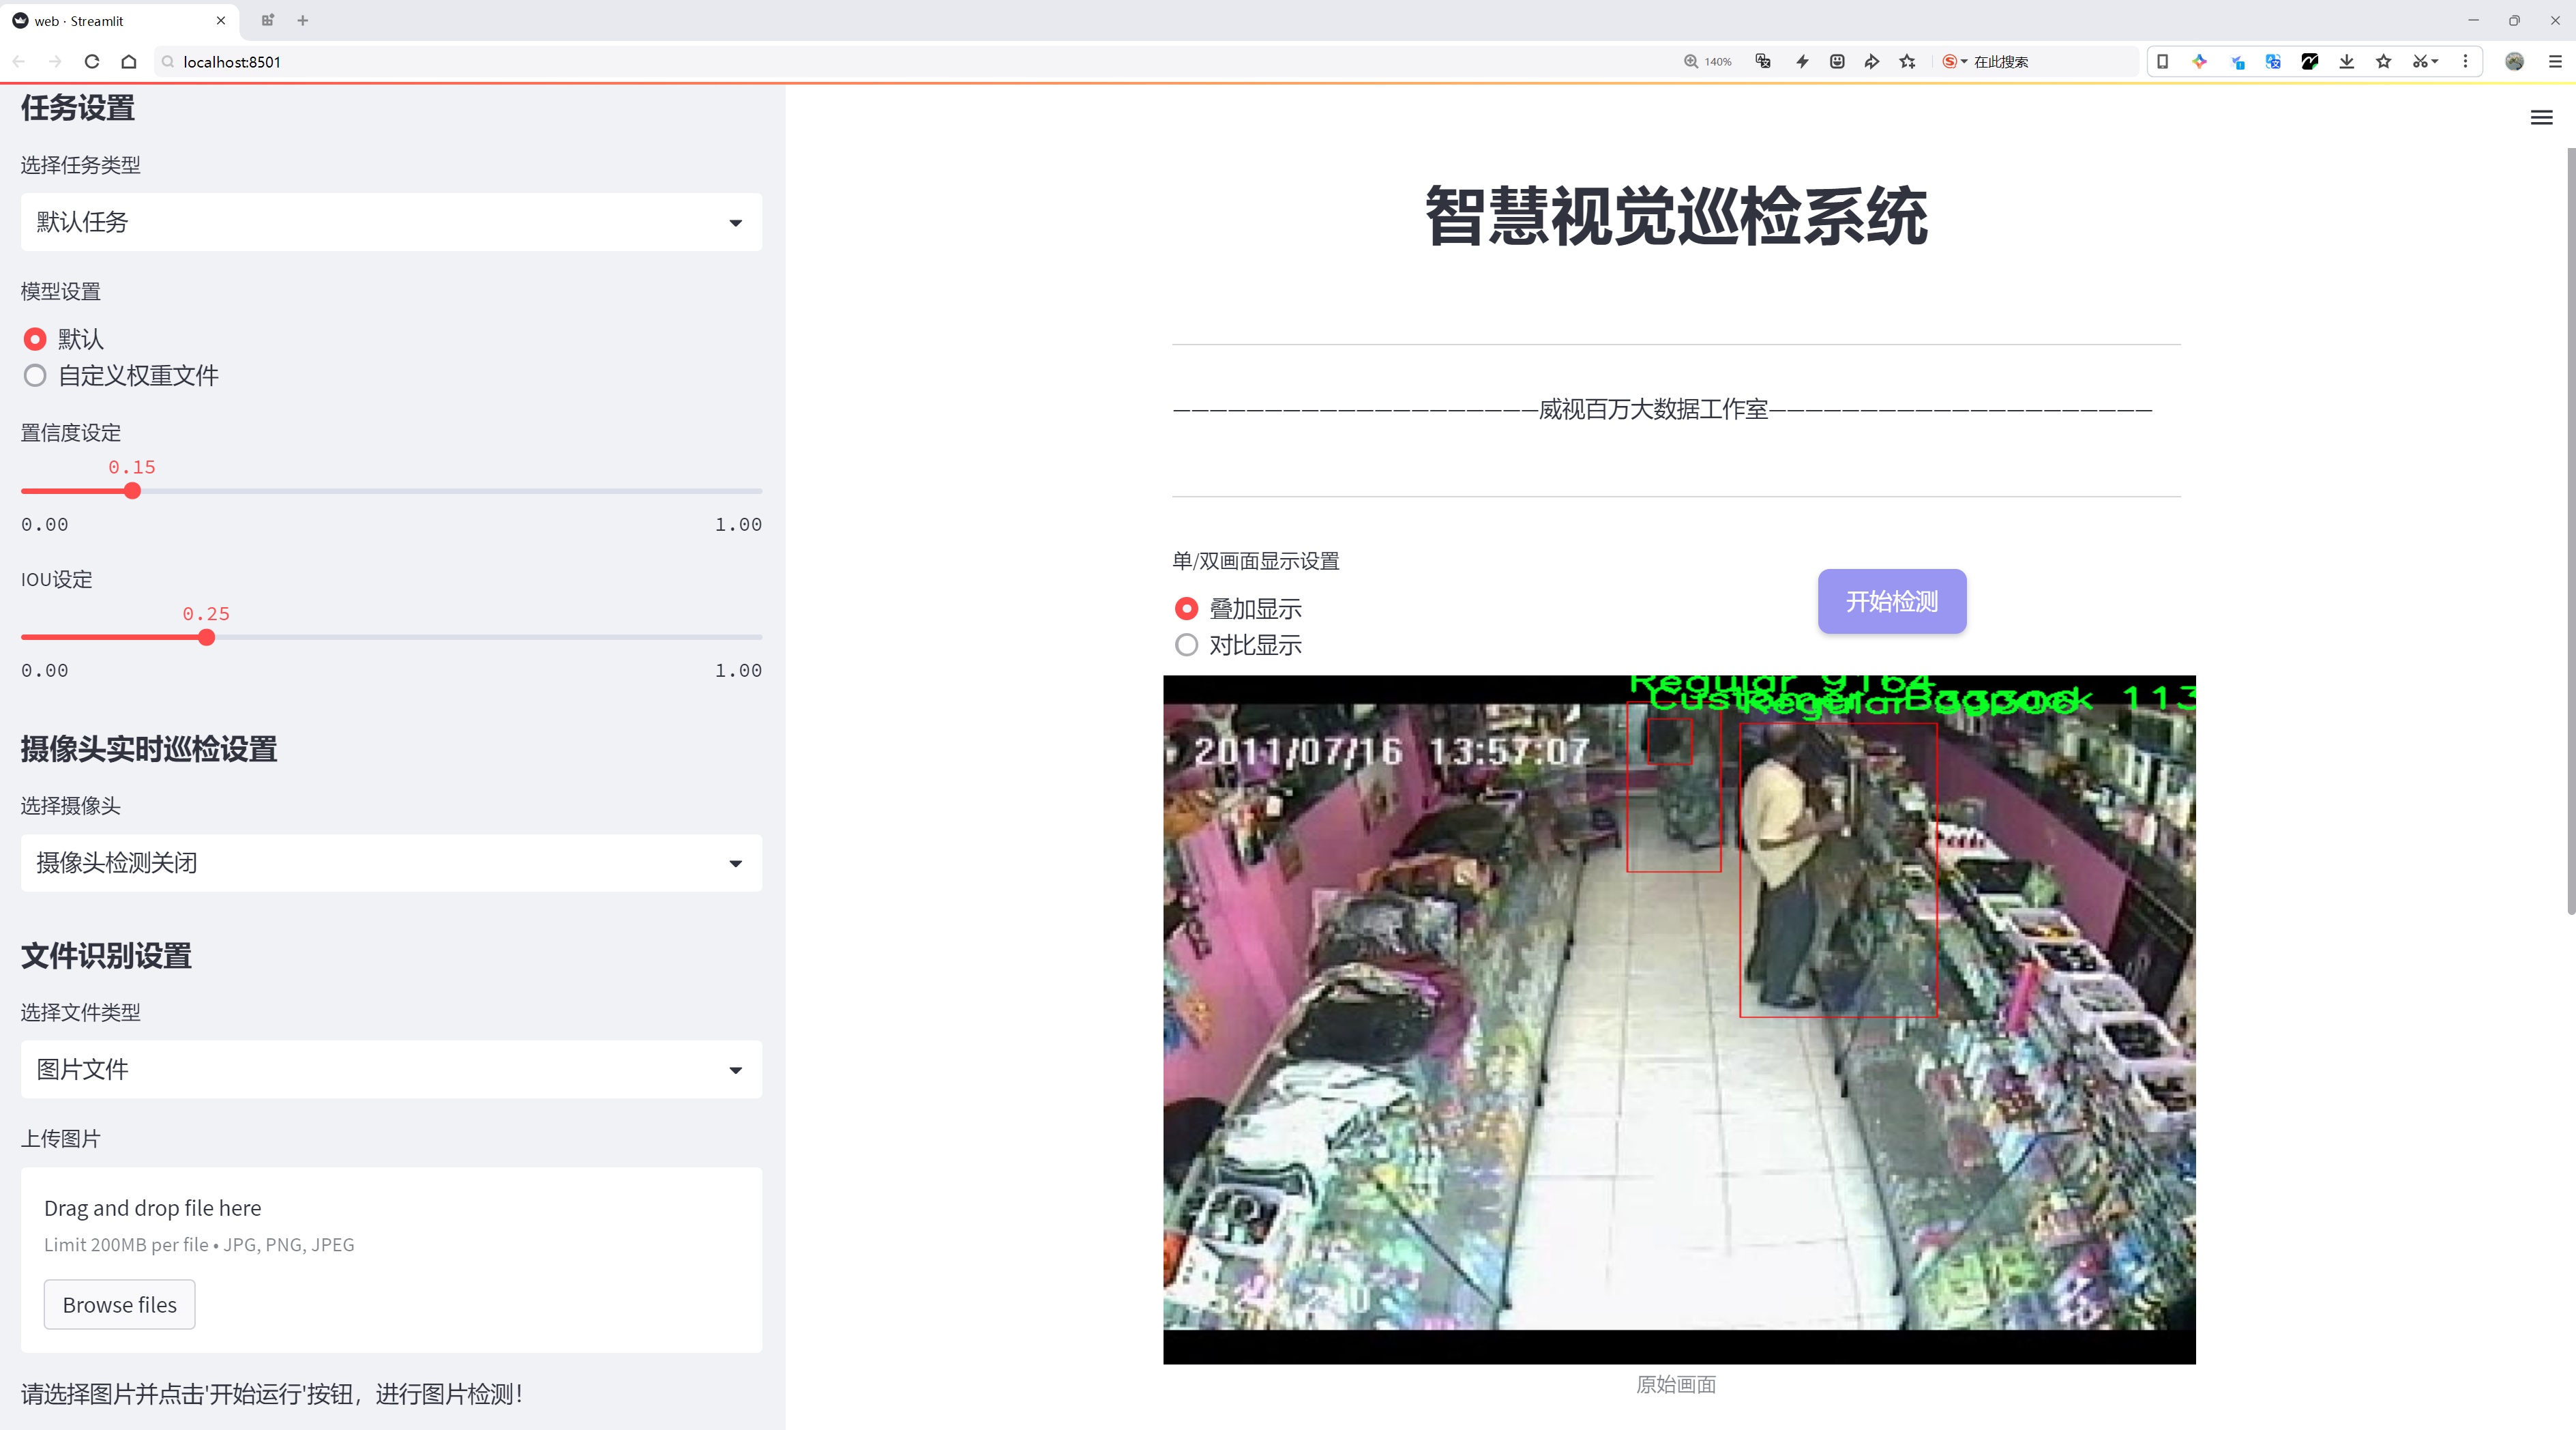Select 对比显示 display mode
Viewport: 2576px width, 1430px height.
[1186, 646]
